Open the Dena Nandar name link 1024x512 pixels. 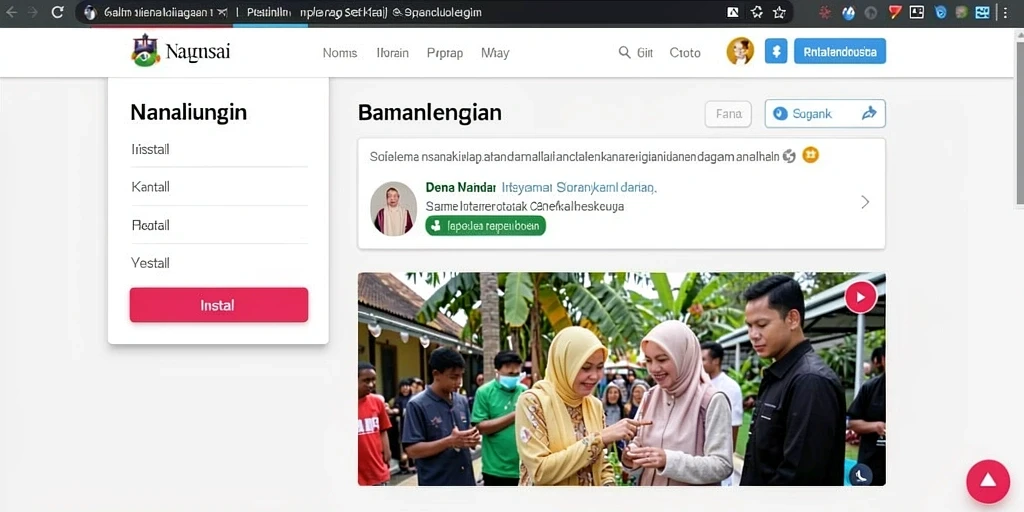click(461, 187)
